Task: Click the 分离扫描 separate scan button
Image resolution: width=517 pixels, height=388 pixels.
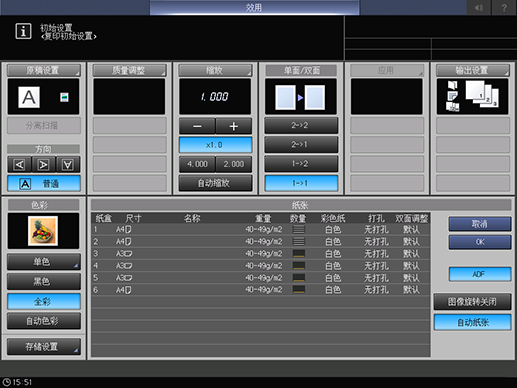Action: point(44,126)
